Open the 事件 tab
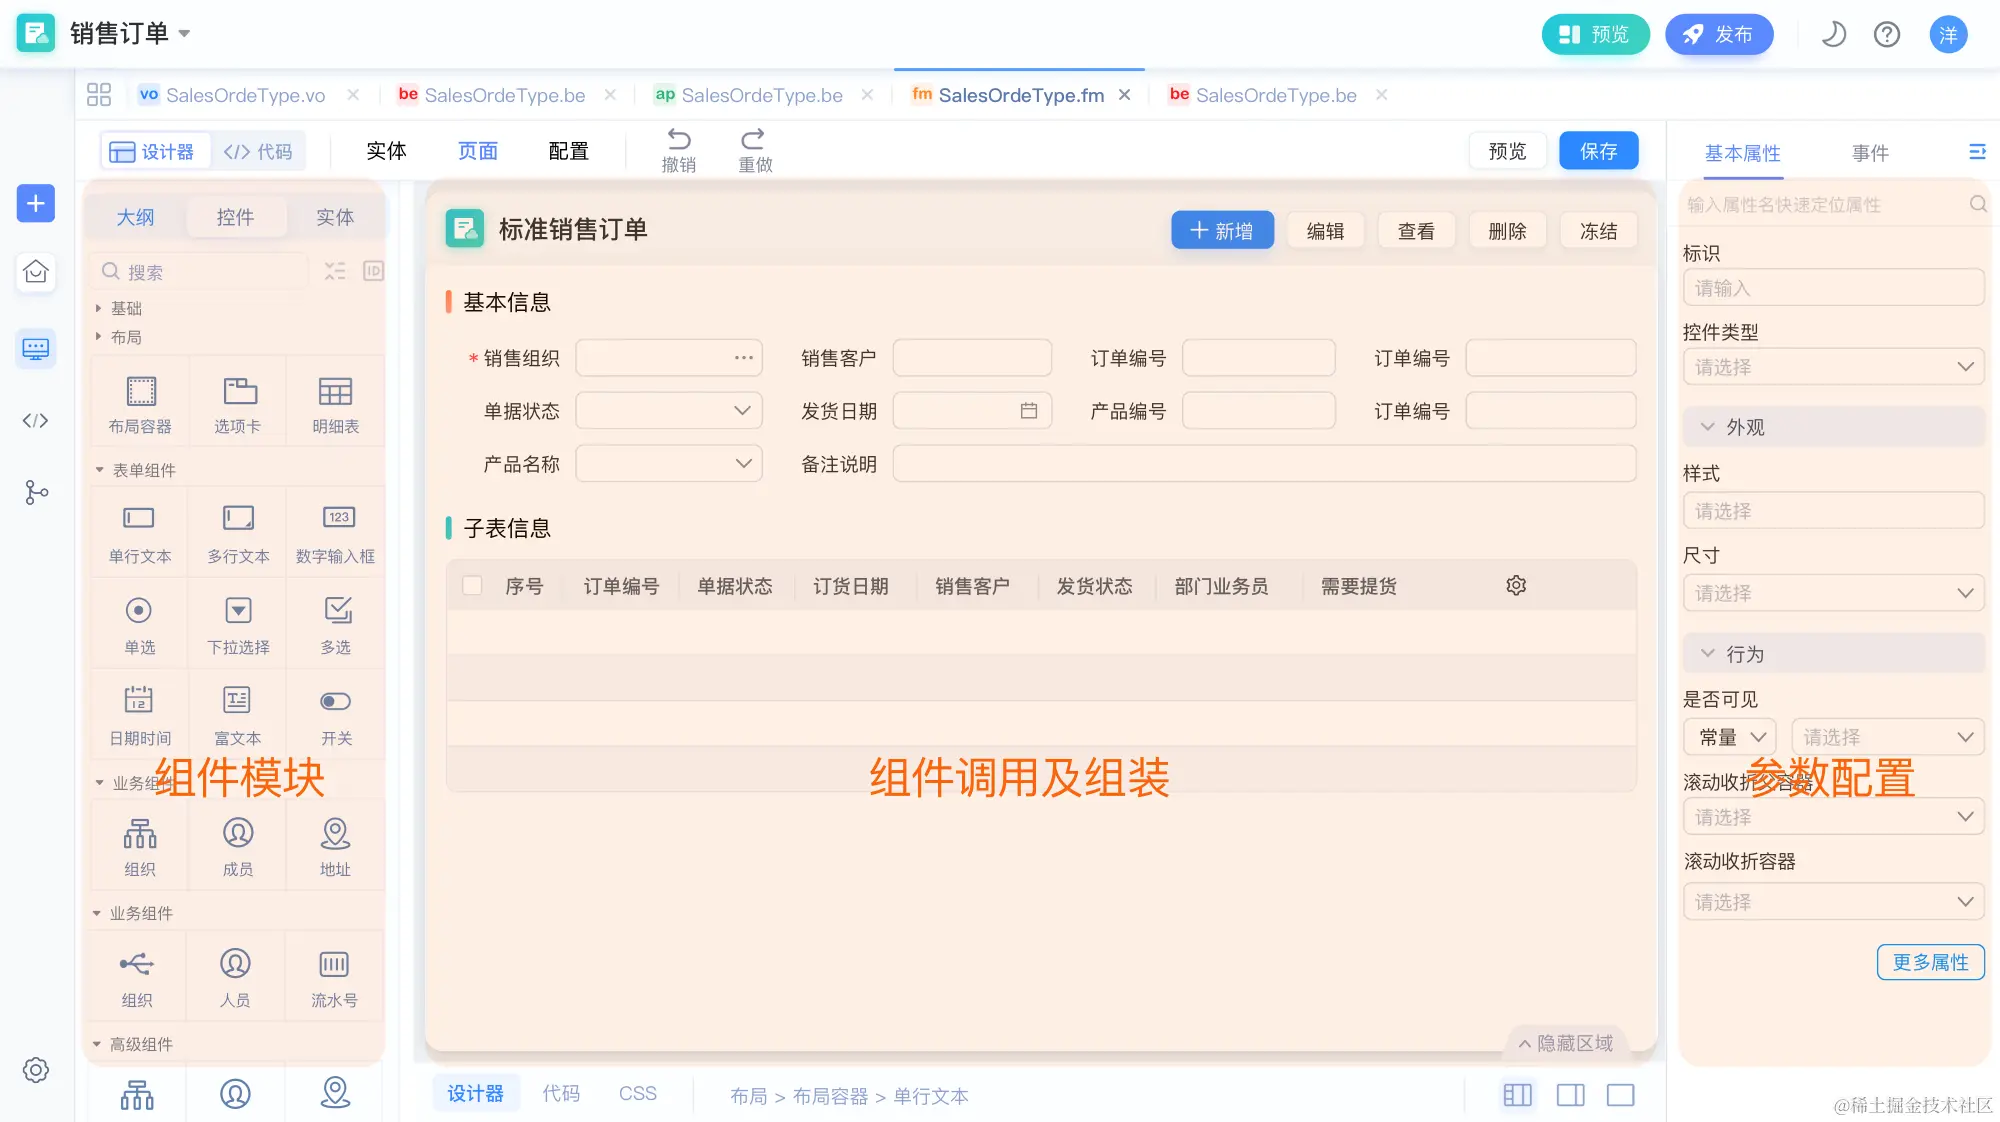The image size is (2000, 1122). (1869, 153)
